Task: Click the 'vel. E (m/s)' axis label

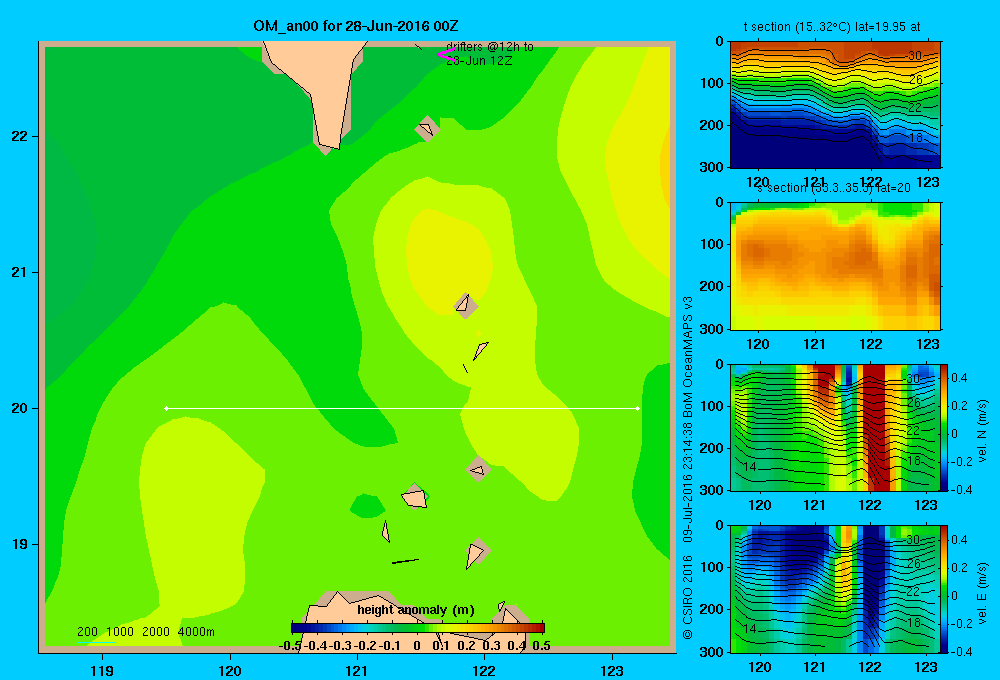Action: tap(982, 593)
